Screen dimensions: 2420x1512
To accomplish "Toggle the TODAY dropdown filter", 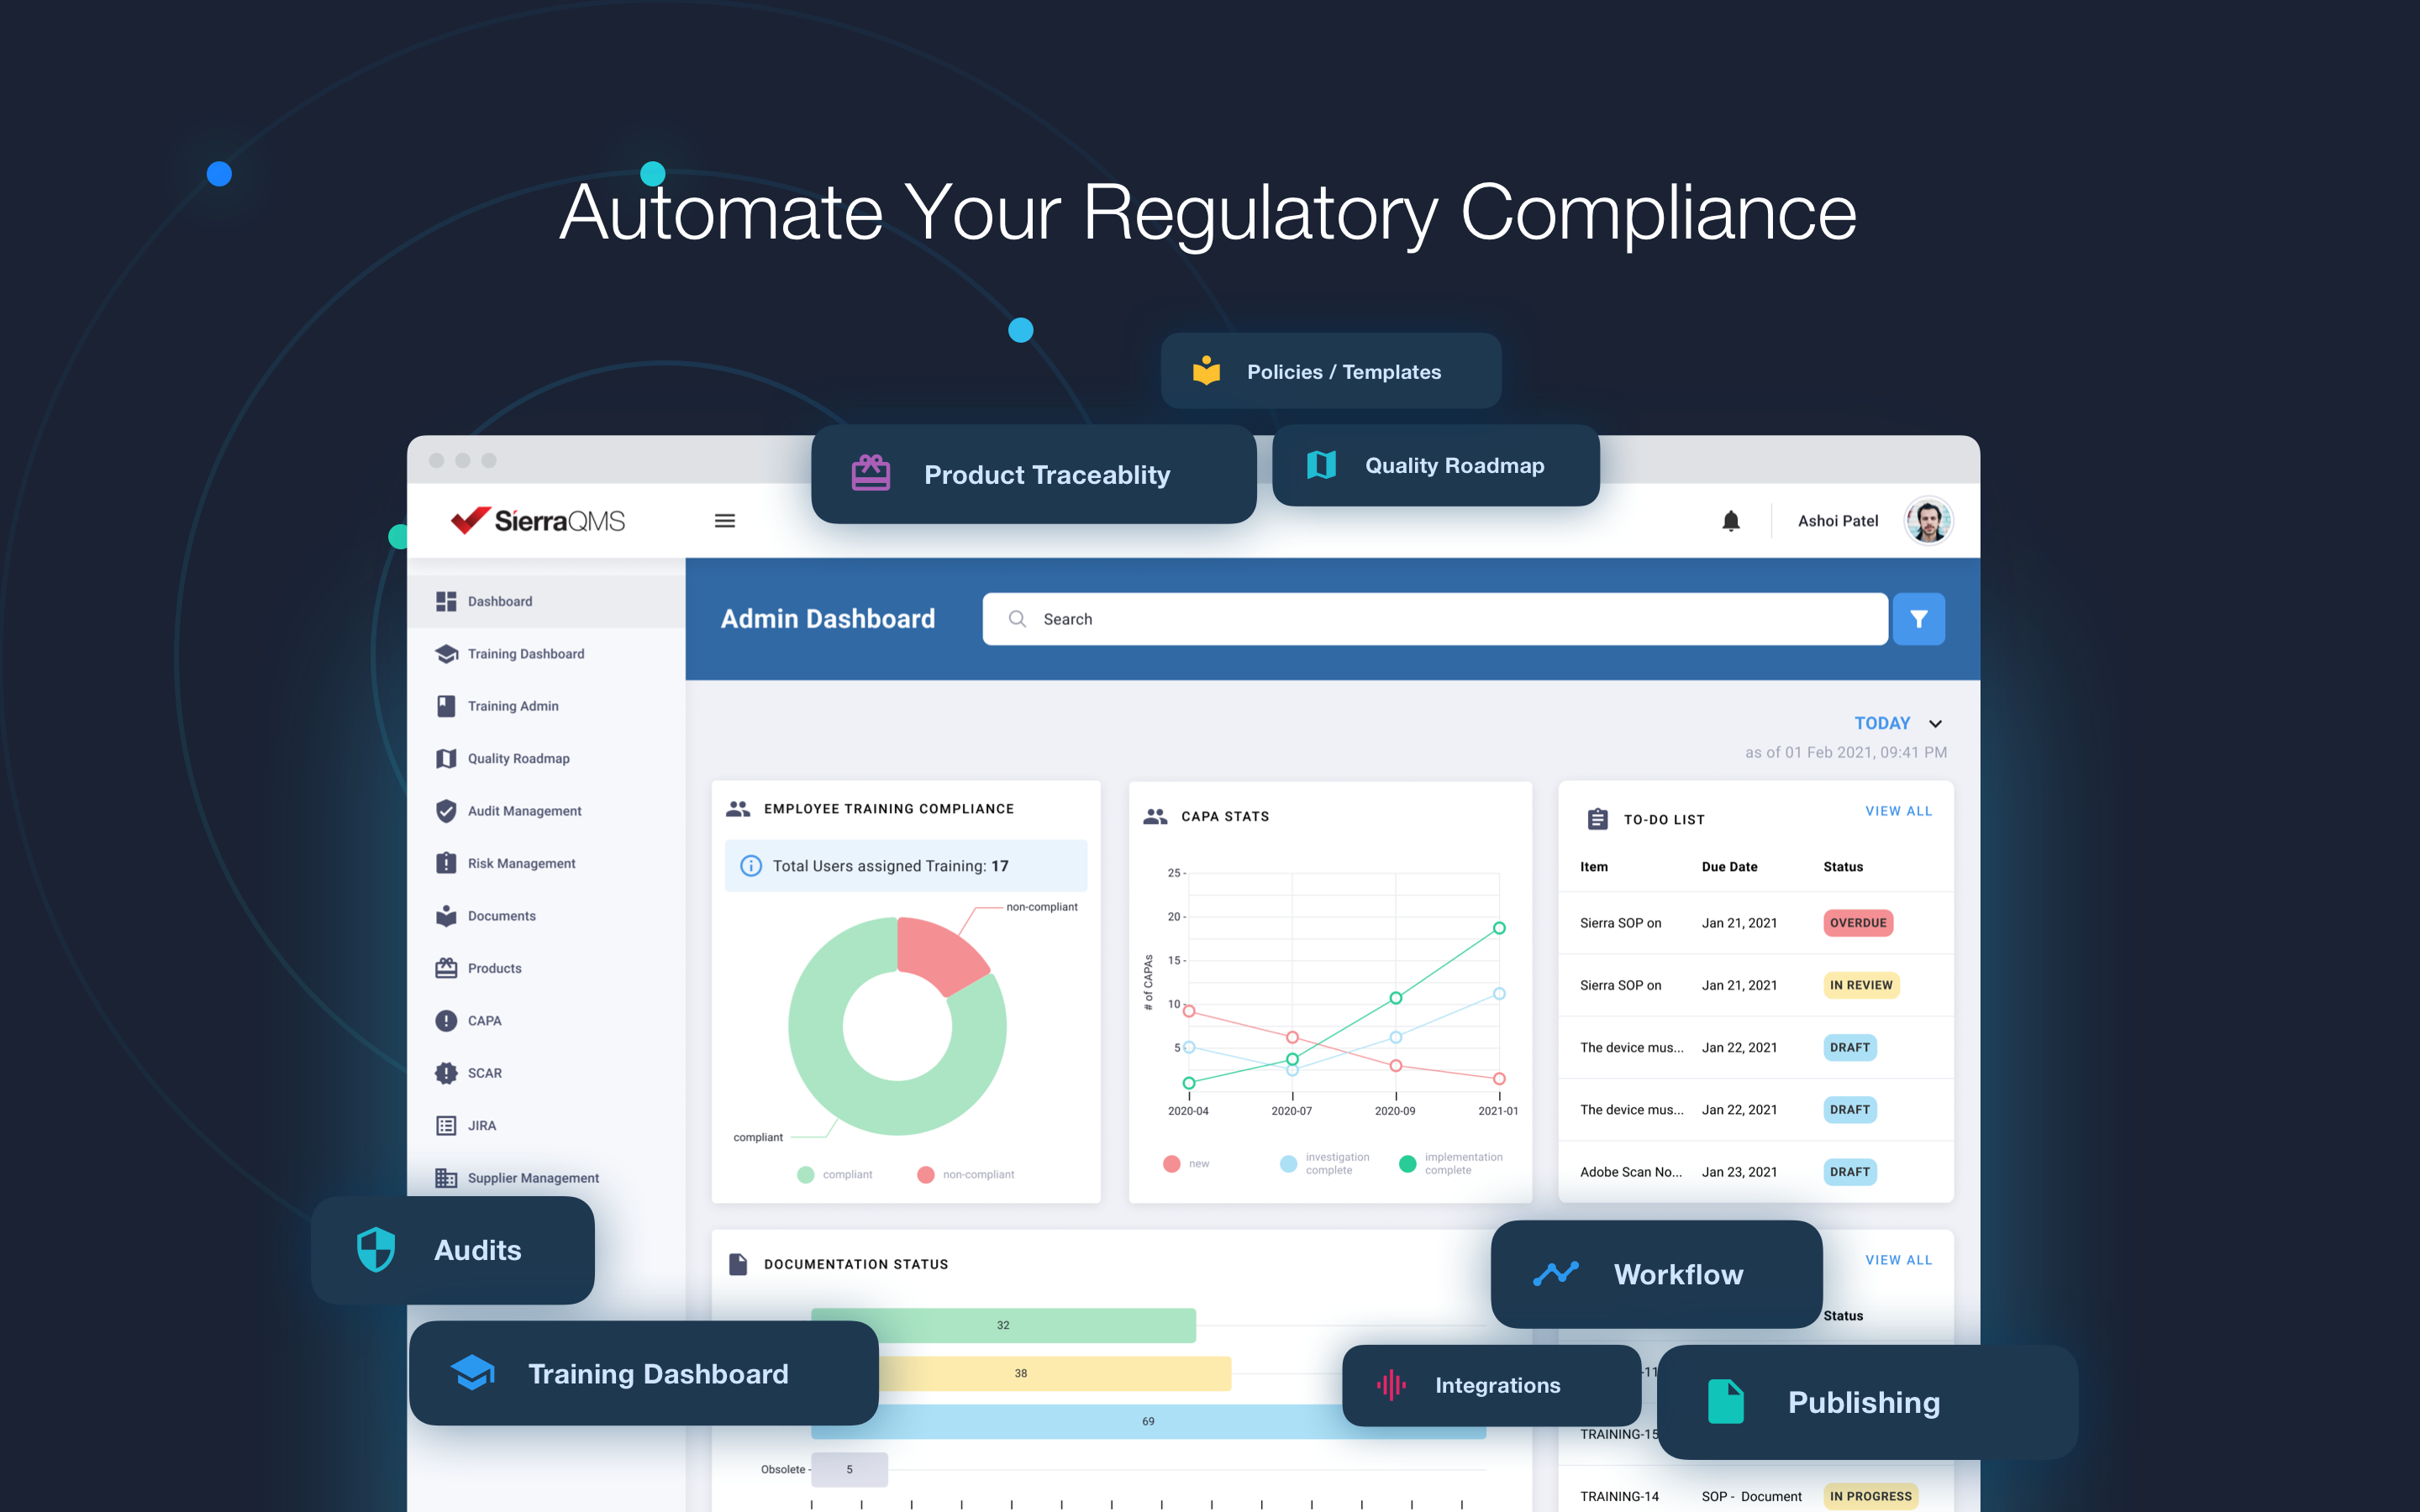I will (1902, 723).
